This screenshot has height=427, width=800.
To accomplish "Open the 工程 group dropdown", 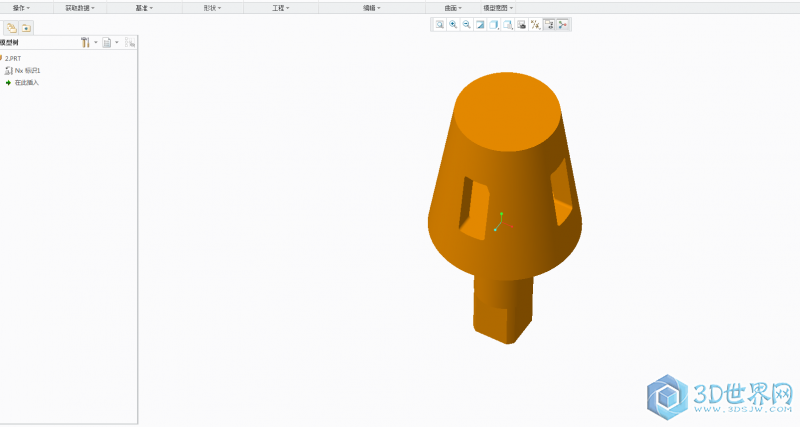I will pos(281,8).
